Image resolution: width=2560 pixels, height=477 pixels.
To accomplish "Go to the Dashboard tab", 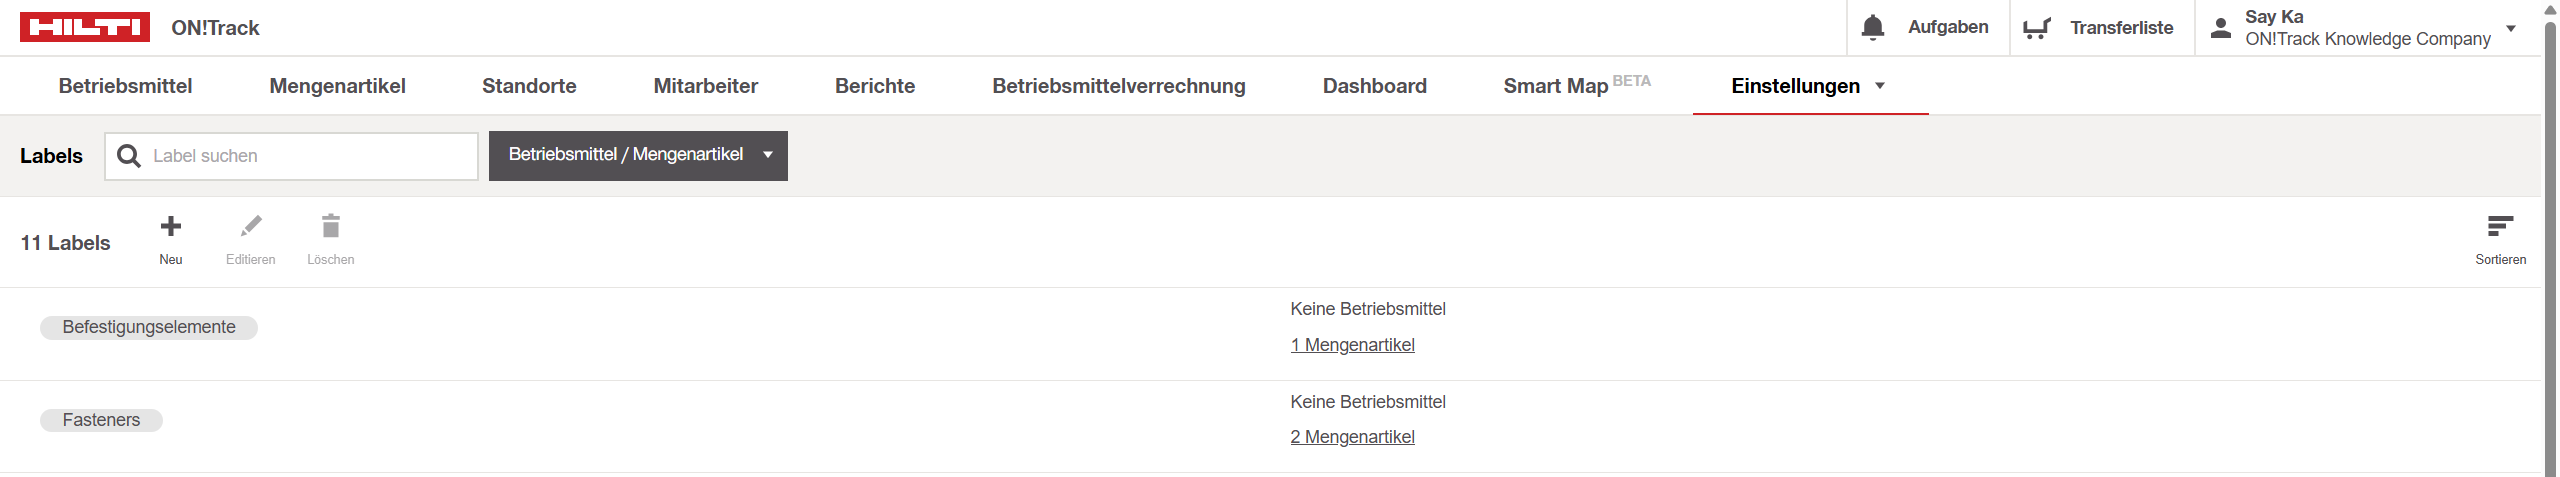I will [1374, 86].
